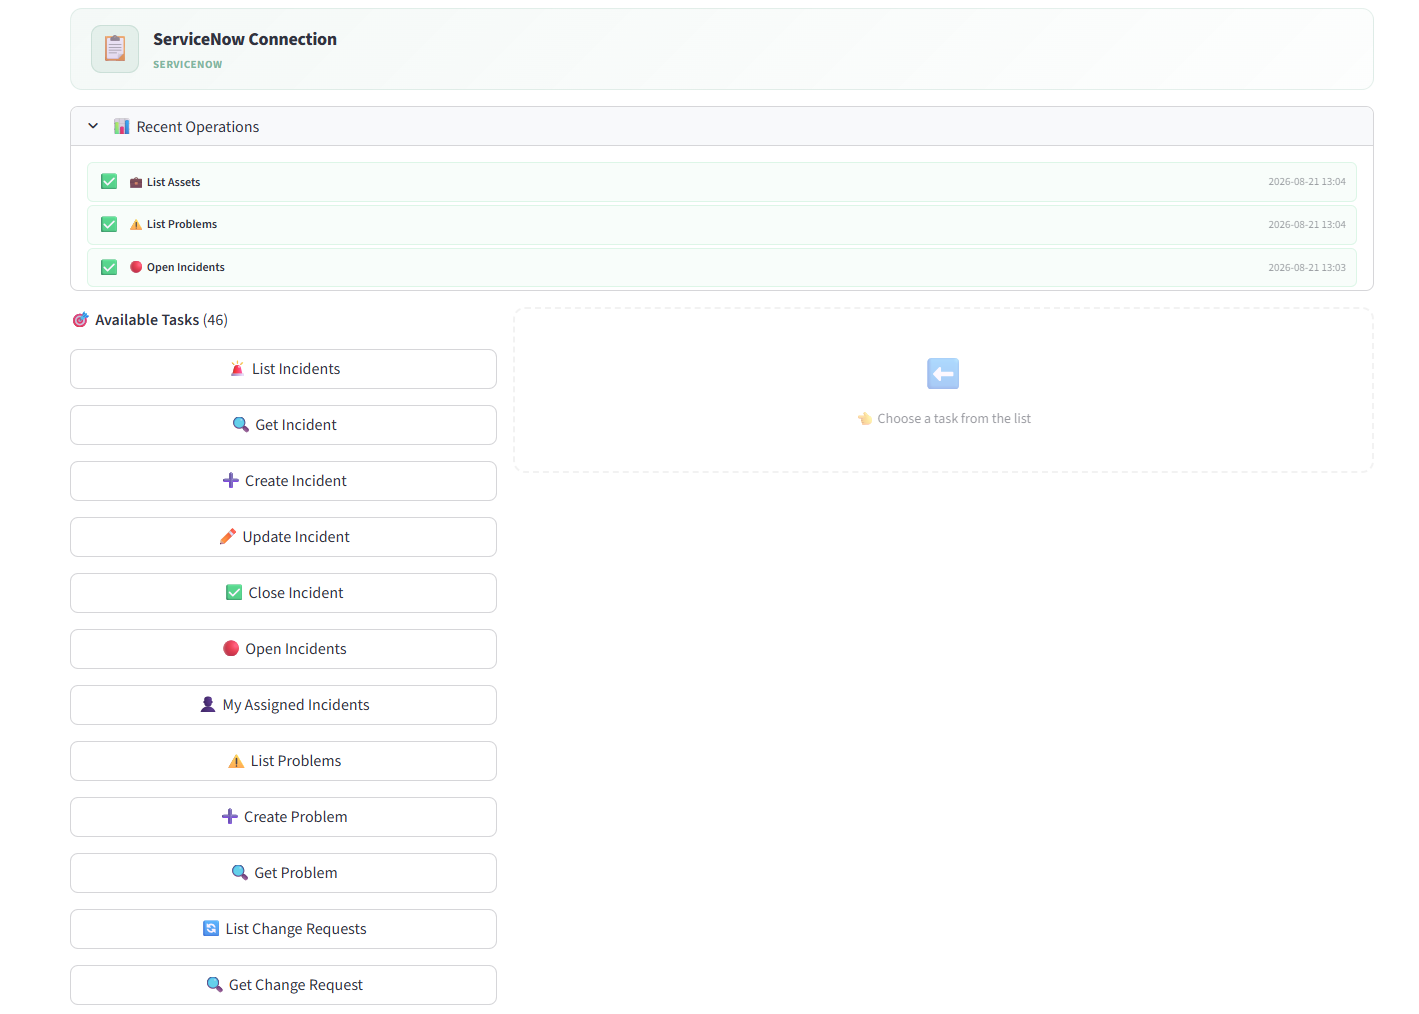1419x1014 pixels.
Task: Select the List Problems task button
Action: pyautogui.click(x=283, y=761)
